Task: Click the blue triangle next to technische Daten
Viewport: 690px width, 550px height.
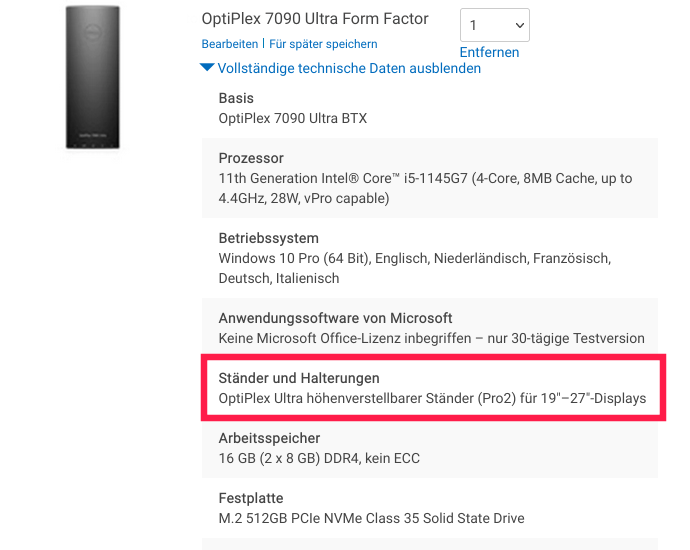Action: click(x=207, y=68)
